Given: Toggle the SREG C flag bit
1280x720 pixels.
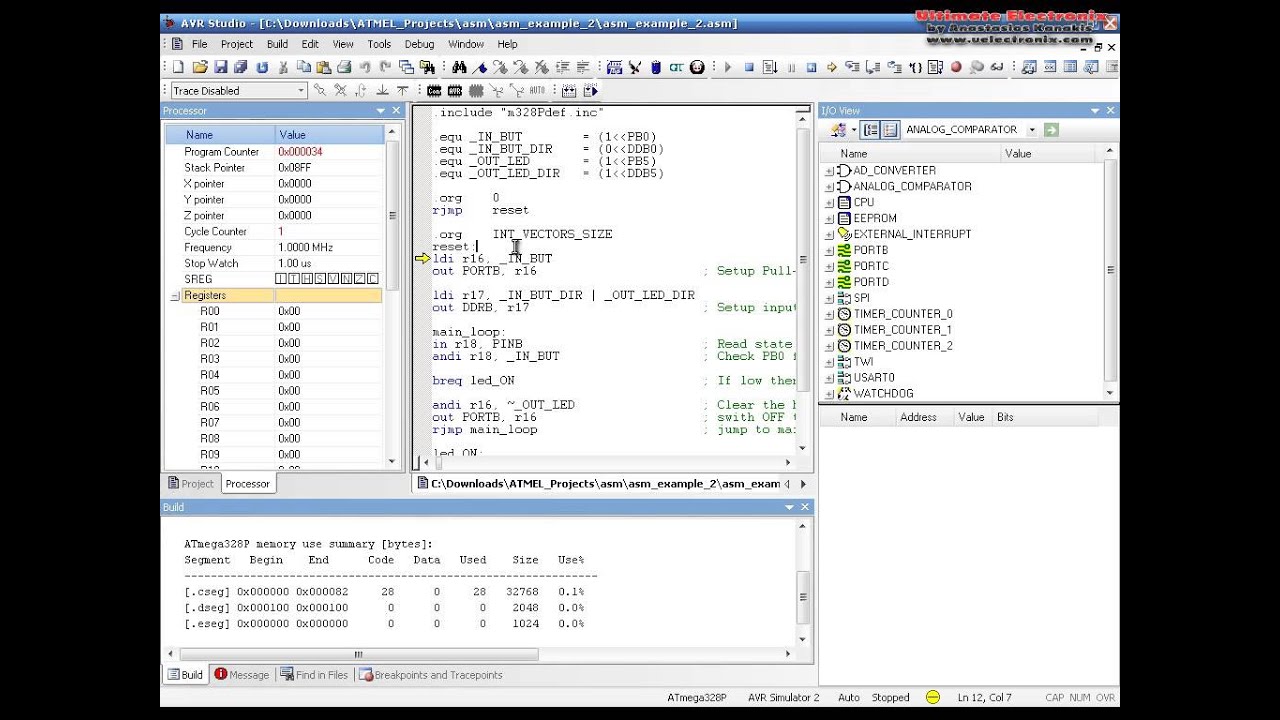Looking at the screenshot, I should coord(373,278).
